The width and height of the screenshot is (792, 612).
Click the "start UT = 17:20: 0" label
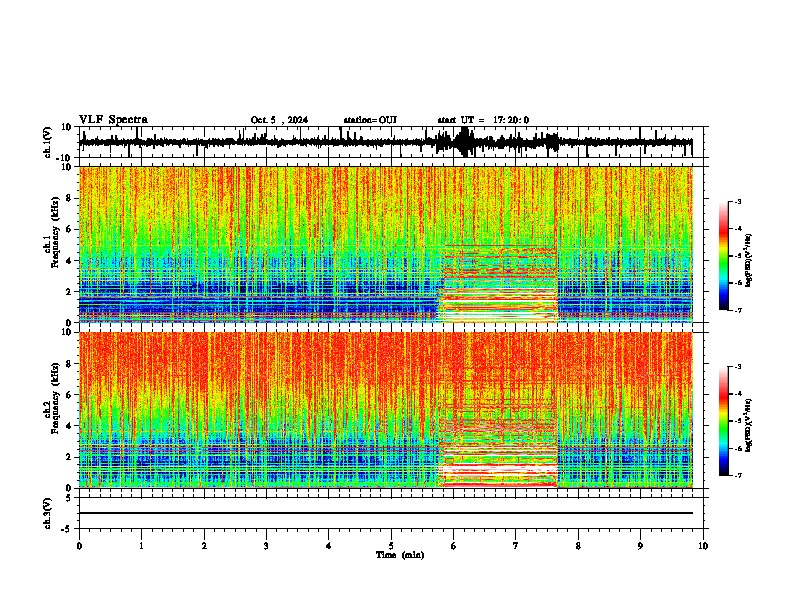tap(483, 120)
